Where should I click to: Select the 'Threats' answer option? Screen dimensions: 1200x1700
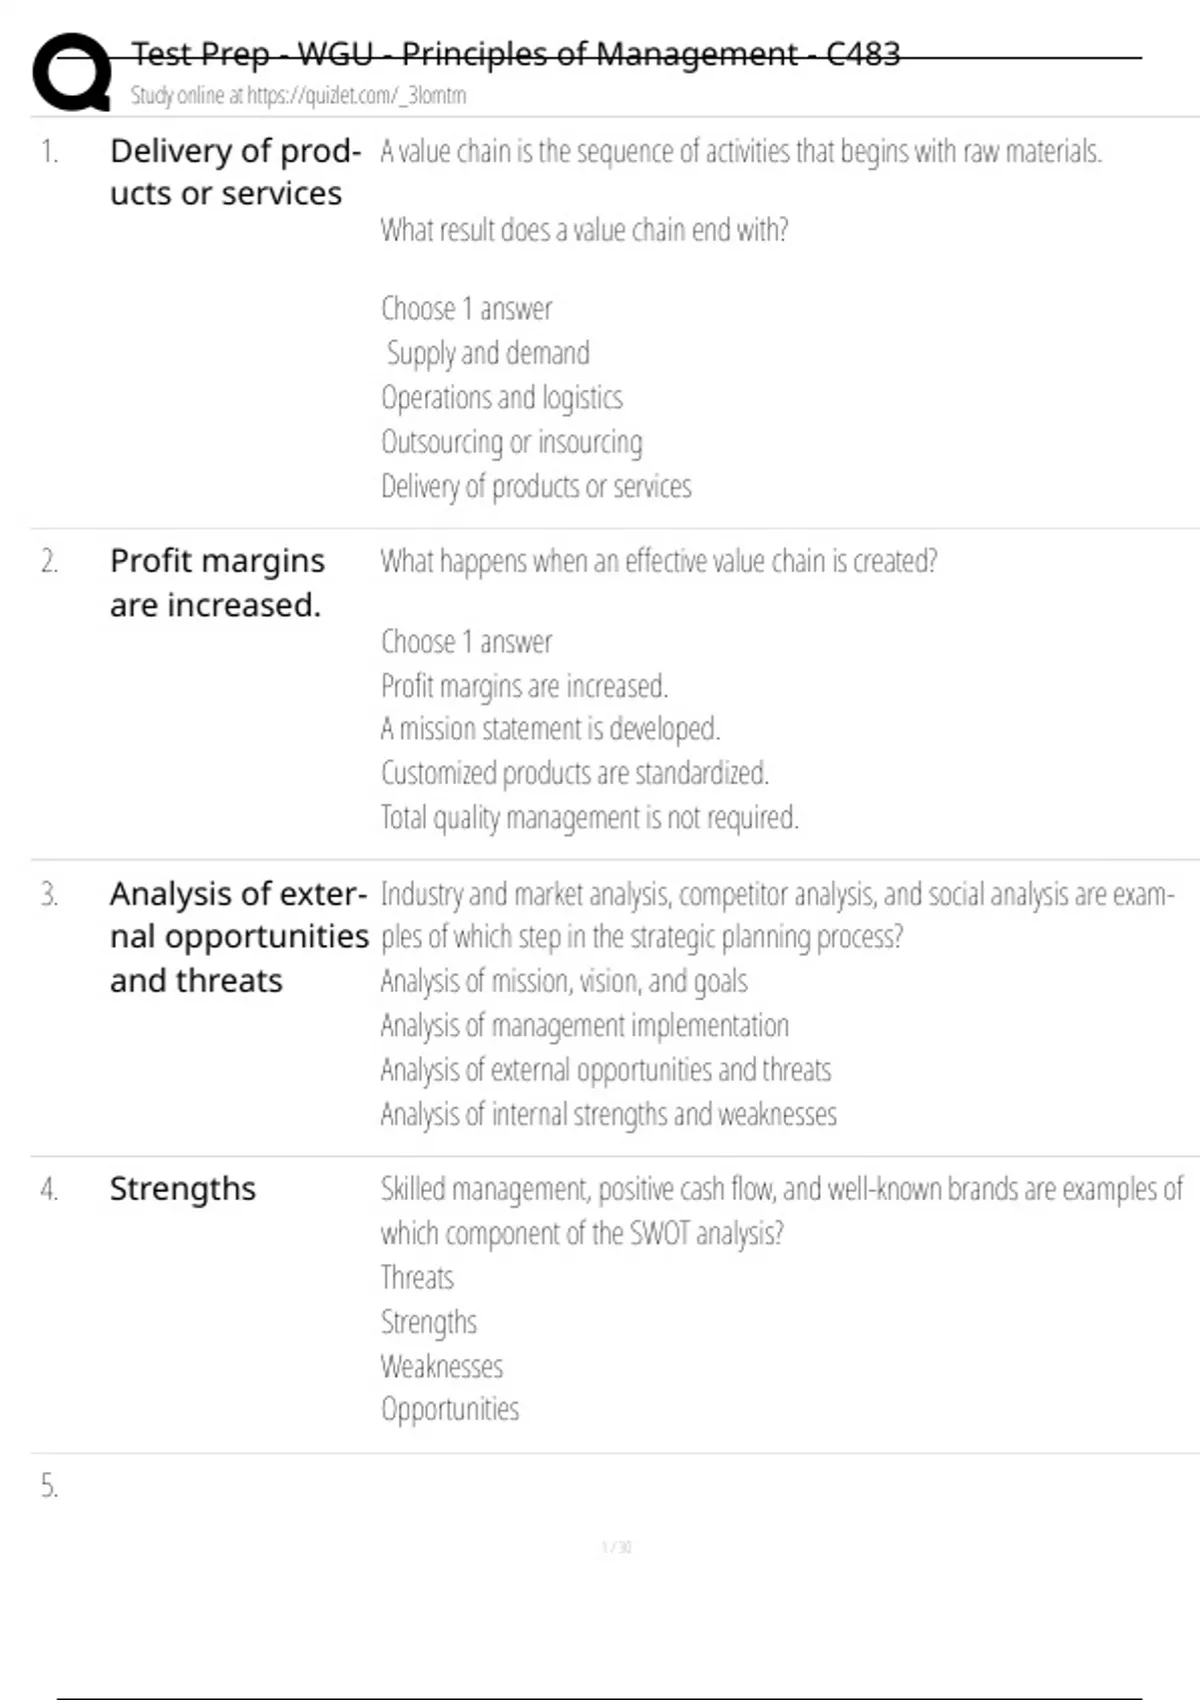click(417, 1277)
